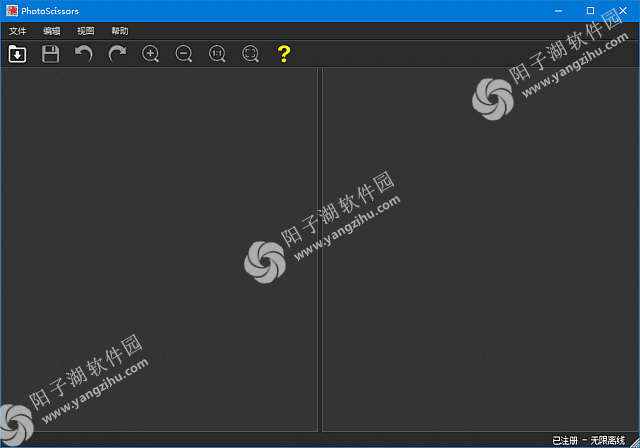The image size is (640, 448).
Task: Minimize the PhotoScissors window
Action: click(x=558, y=11)
